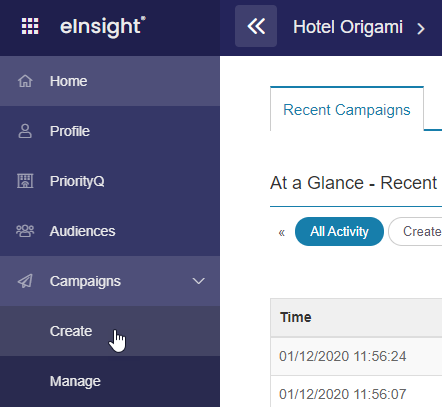Select the All Activity filter pill
This screenshot has width=442, height=407.
[x=339, y=231]
